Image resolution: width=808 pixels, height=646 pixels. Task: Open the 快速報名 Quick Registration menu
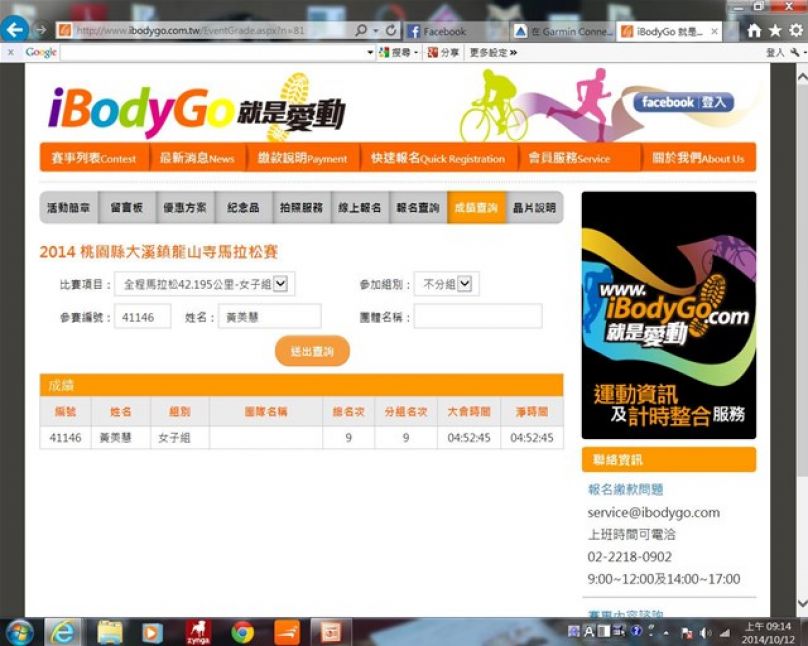coord(437,158)
